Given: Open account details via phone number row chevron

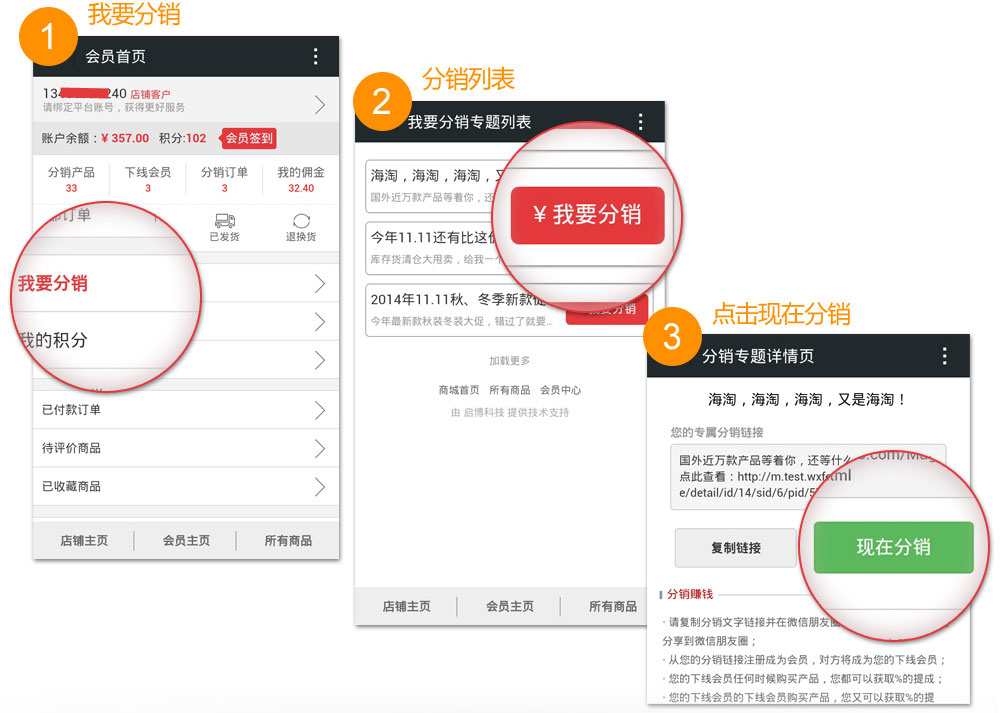Looking at the screenshot, I should pyautogui.click(x=319, y=104).
